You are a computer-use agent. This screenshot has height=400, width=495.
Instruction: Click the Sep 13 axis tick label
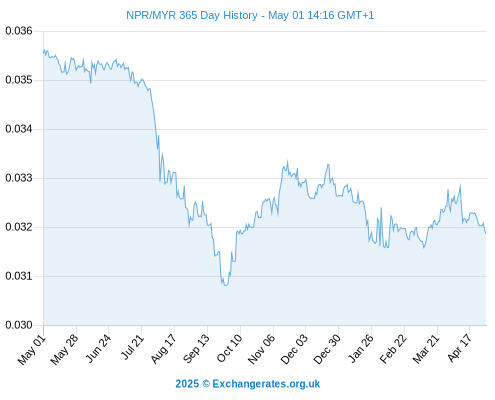(x=196, y=348)
